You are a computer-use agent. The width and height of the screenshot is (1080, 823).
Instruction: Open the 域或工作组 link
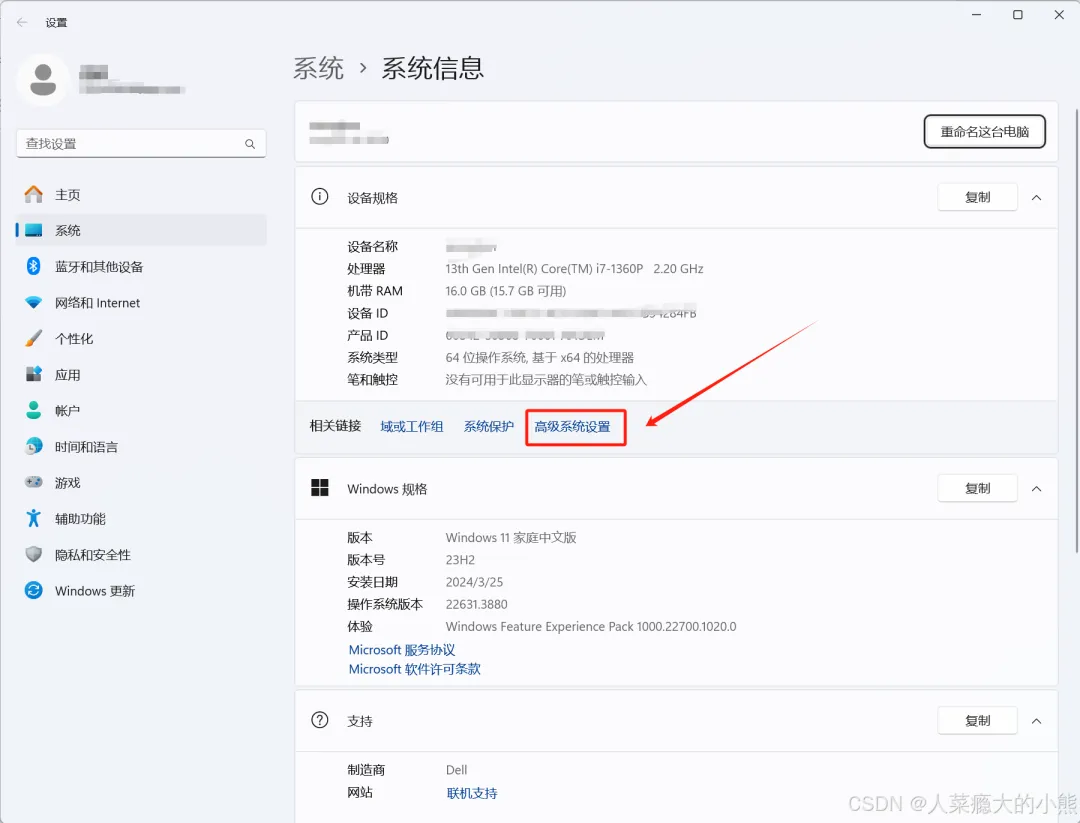click(412, 426)
